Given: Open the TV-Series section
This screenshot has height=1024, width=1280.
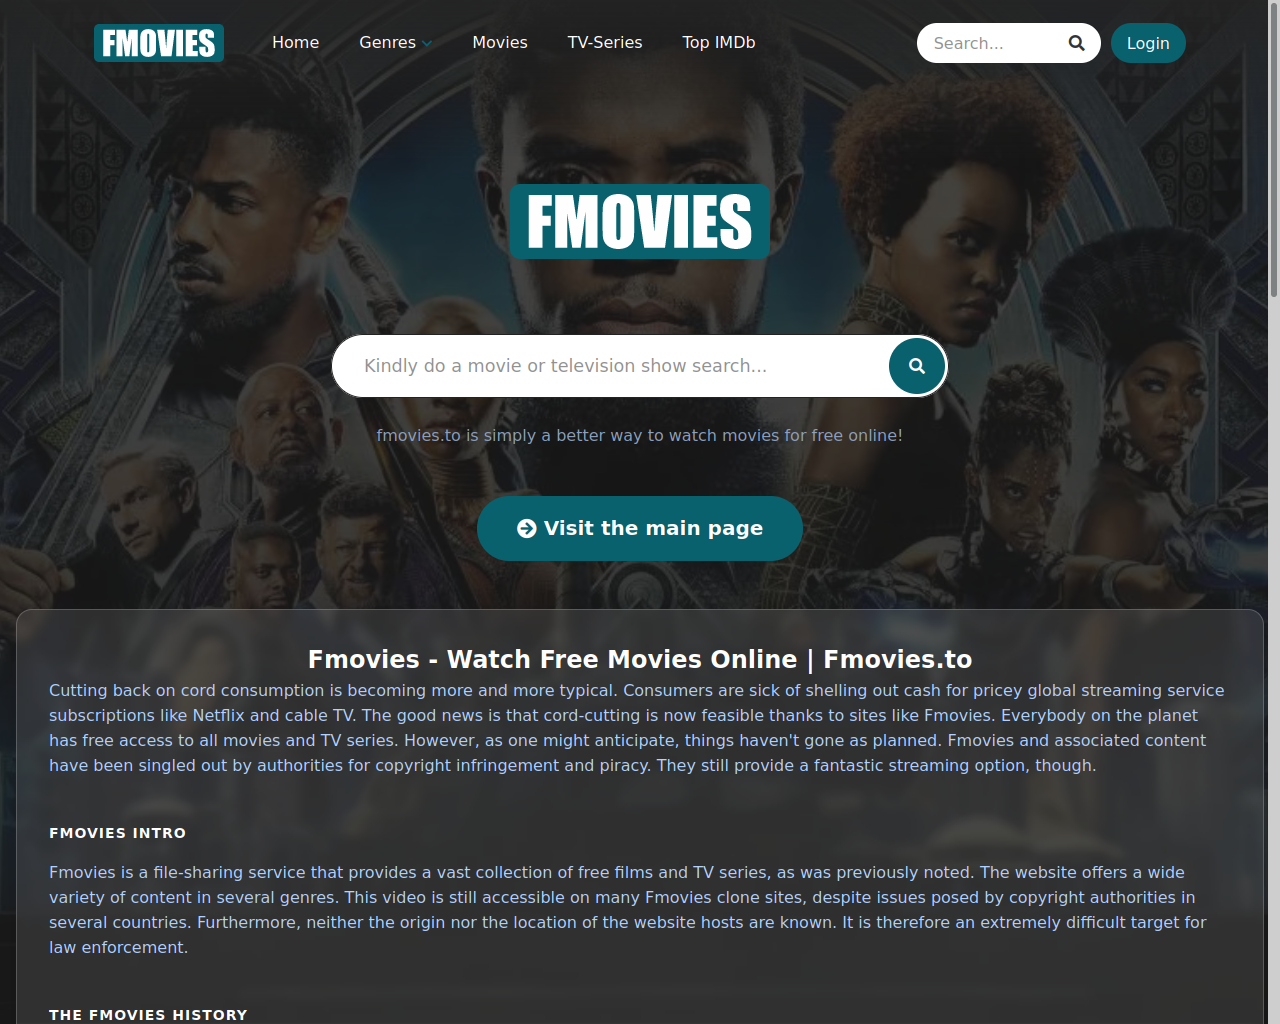Looking at the screenshot, I should (x=605, y=43).
